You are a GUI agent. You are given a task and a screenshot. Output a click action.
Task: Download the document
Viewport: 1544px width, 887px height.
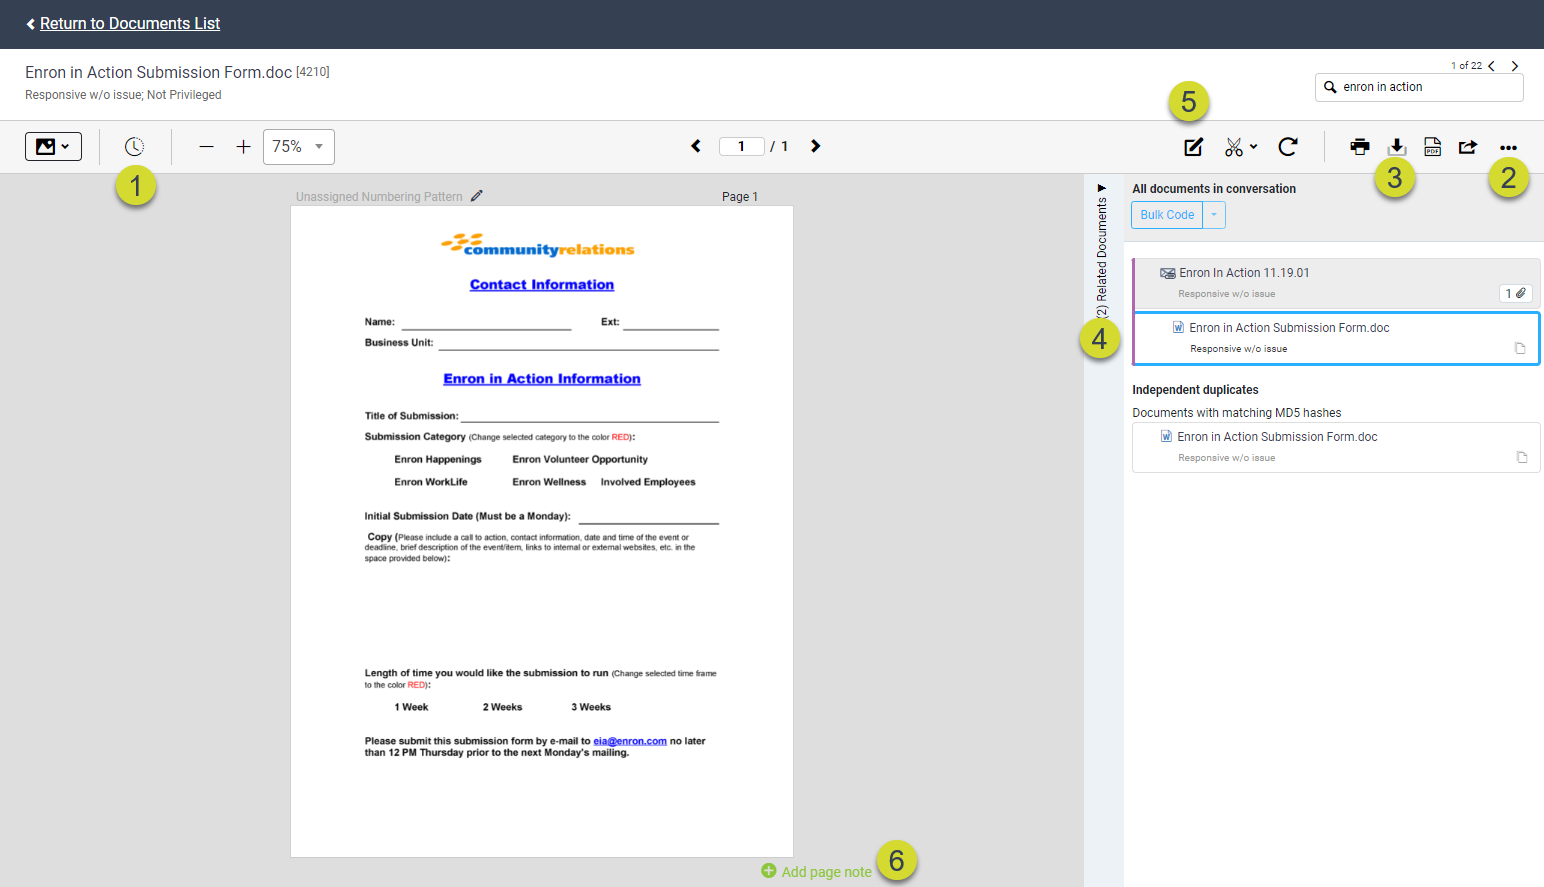[1397, 147]
